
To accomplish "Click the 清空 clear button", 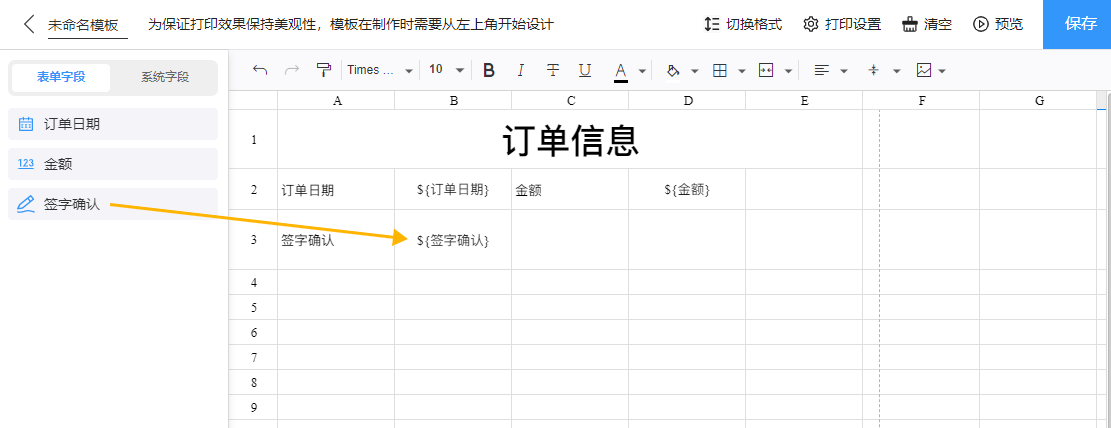I will click(x=927, y=24).
